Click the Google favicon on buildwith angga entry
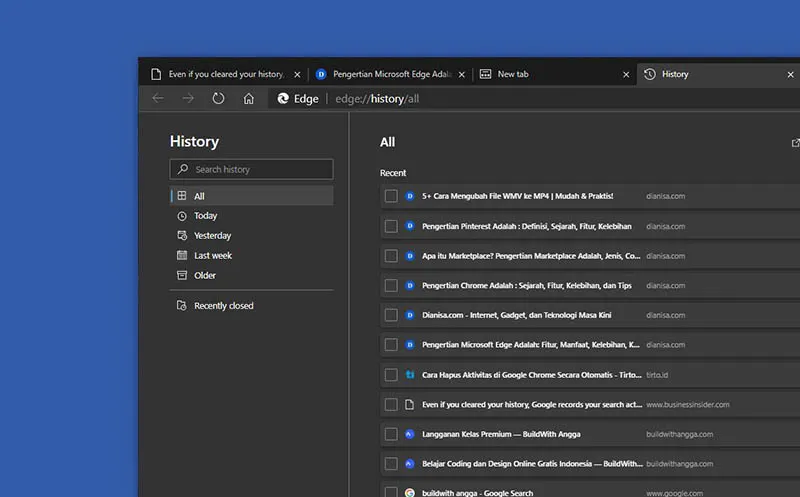The width and height of the screenshot is (800, 497). click(409, 493)
